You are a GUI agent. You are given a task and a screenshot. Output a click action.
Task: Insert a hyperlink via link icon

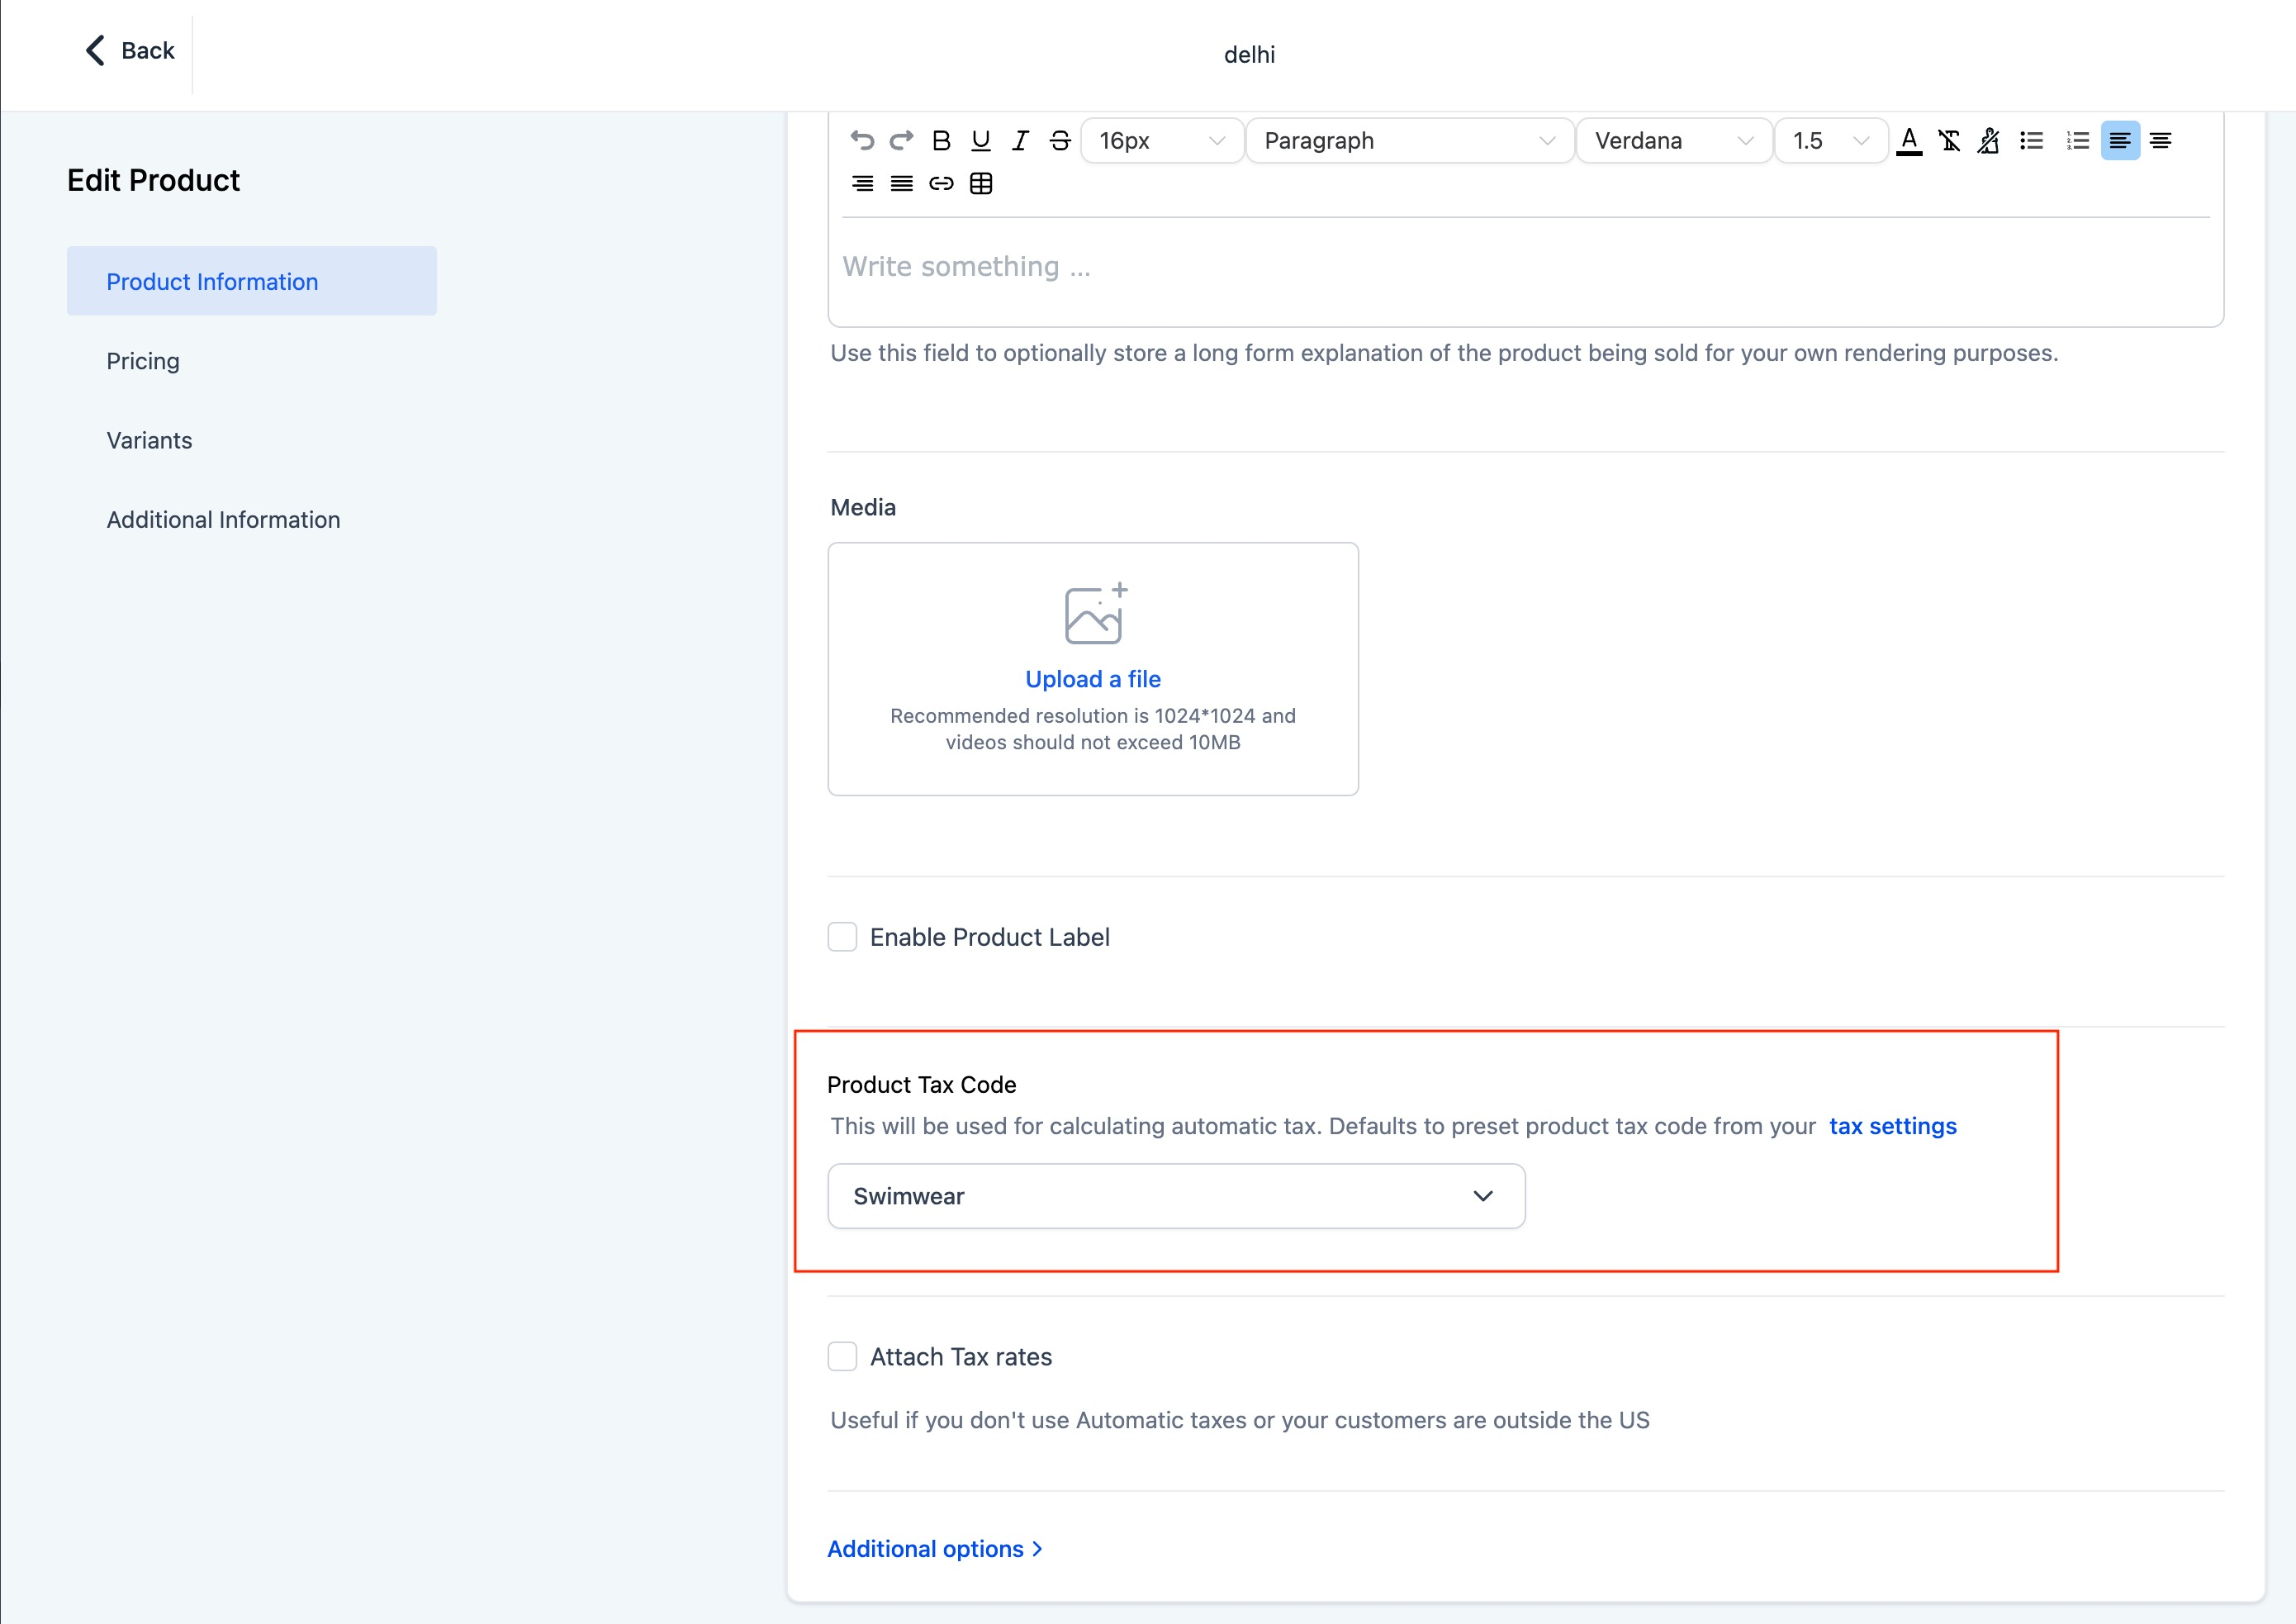[x=941, y=183]
